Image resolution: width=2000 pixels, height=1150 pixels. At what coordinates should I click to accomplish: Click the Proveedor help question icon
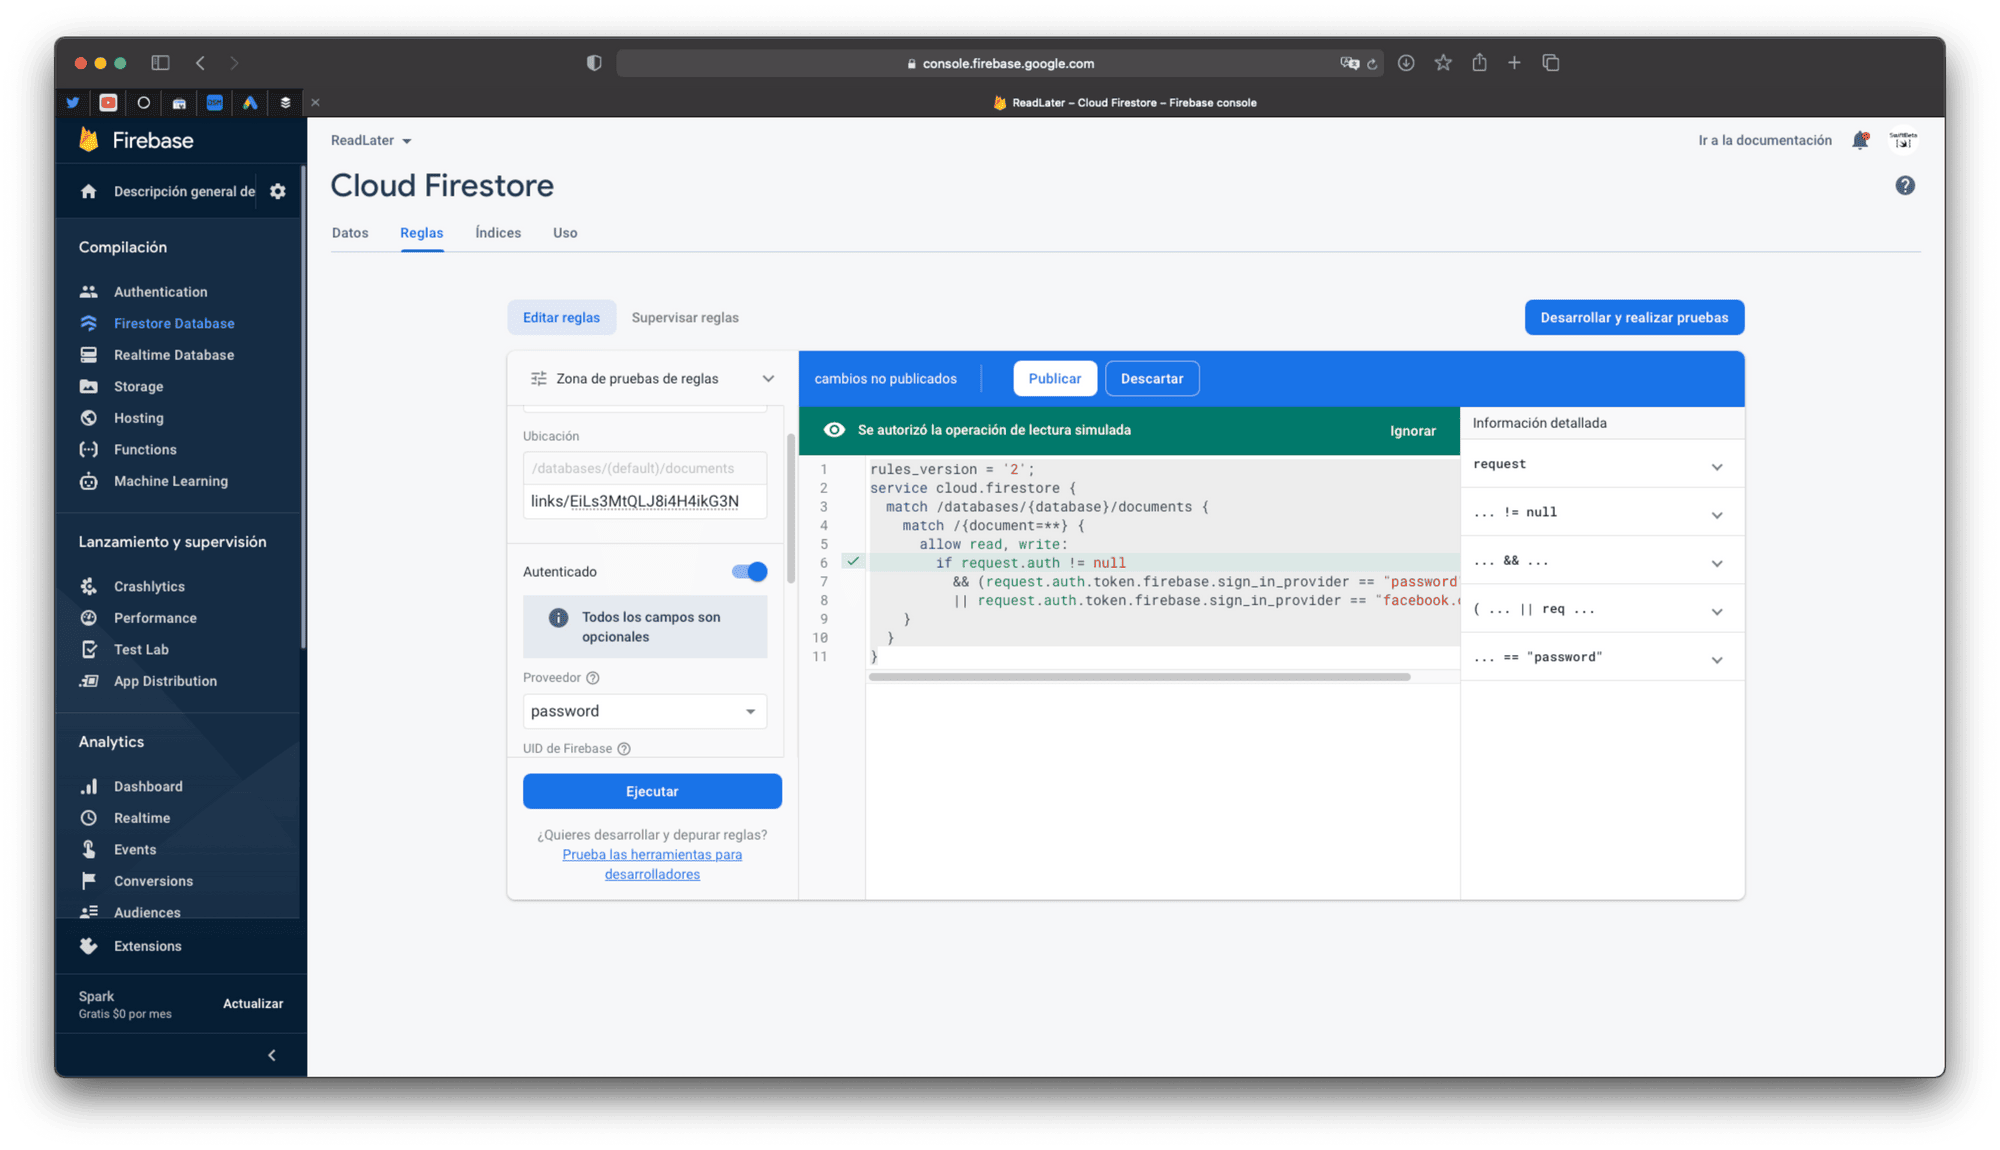(x=593, y=678)
